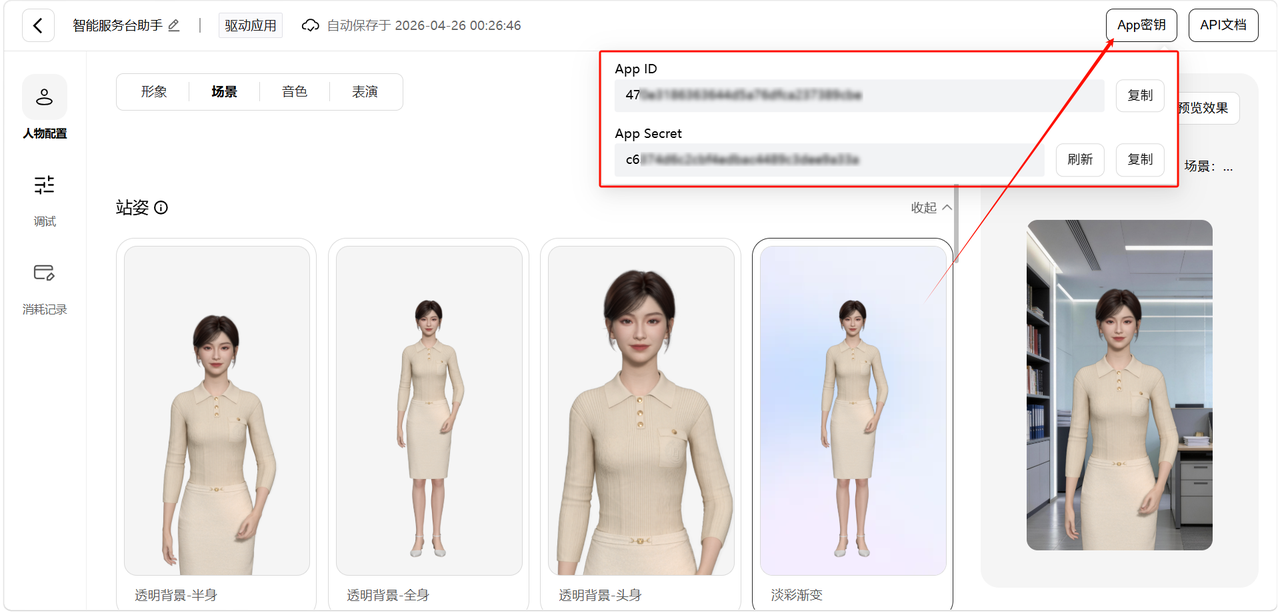Edit the app name 智能服务台助手 pencil icon

174,26
